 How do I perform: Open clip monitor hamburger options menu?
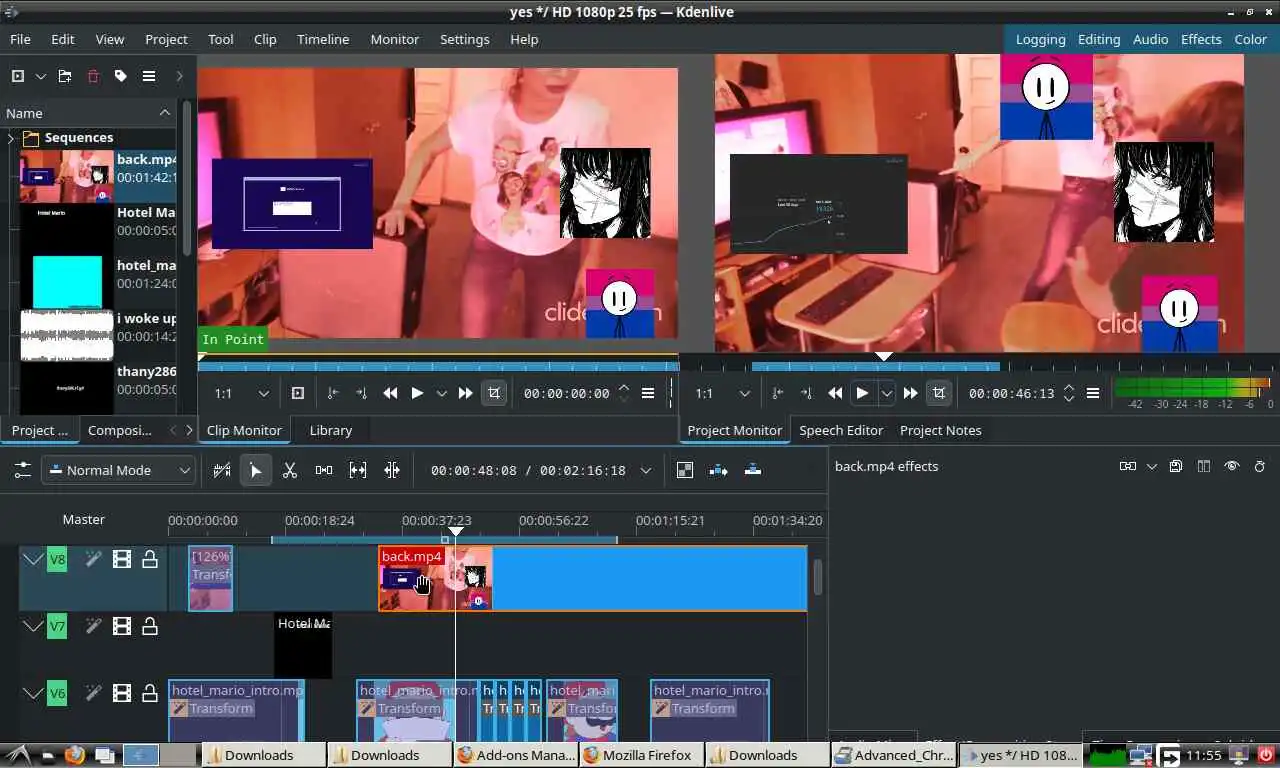tap(648, 393)
